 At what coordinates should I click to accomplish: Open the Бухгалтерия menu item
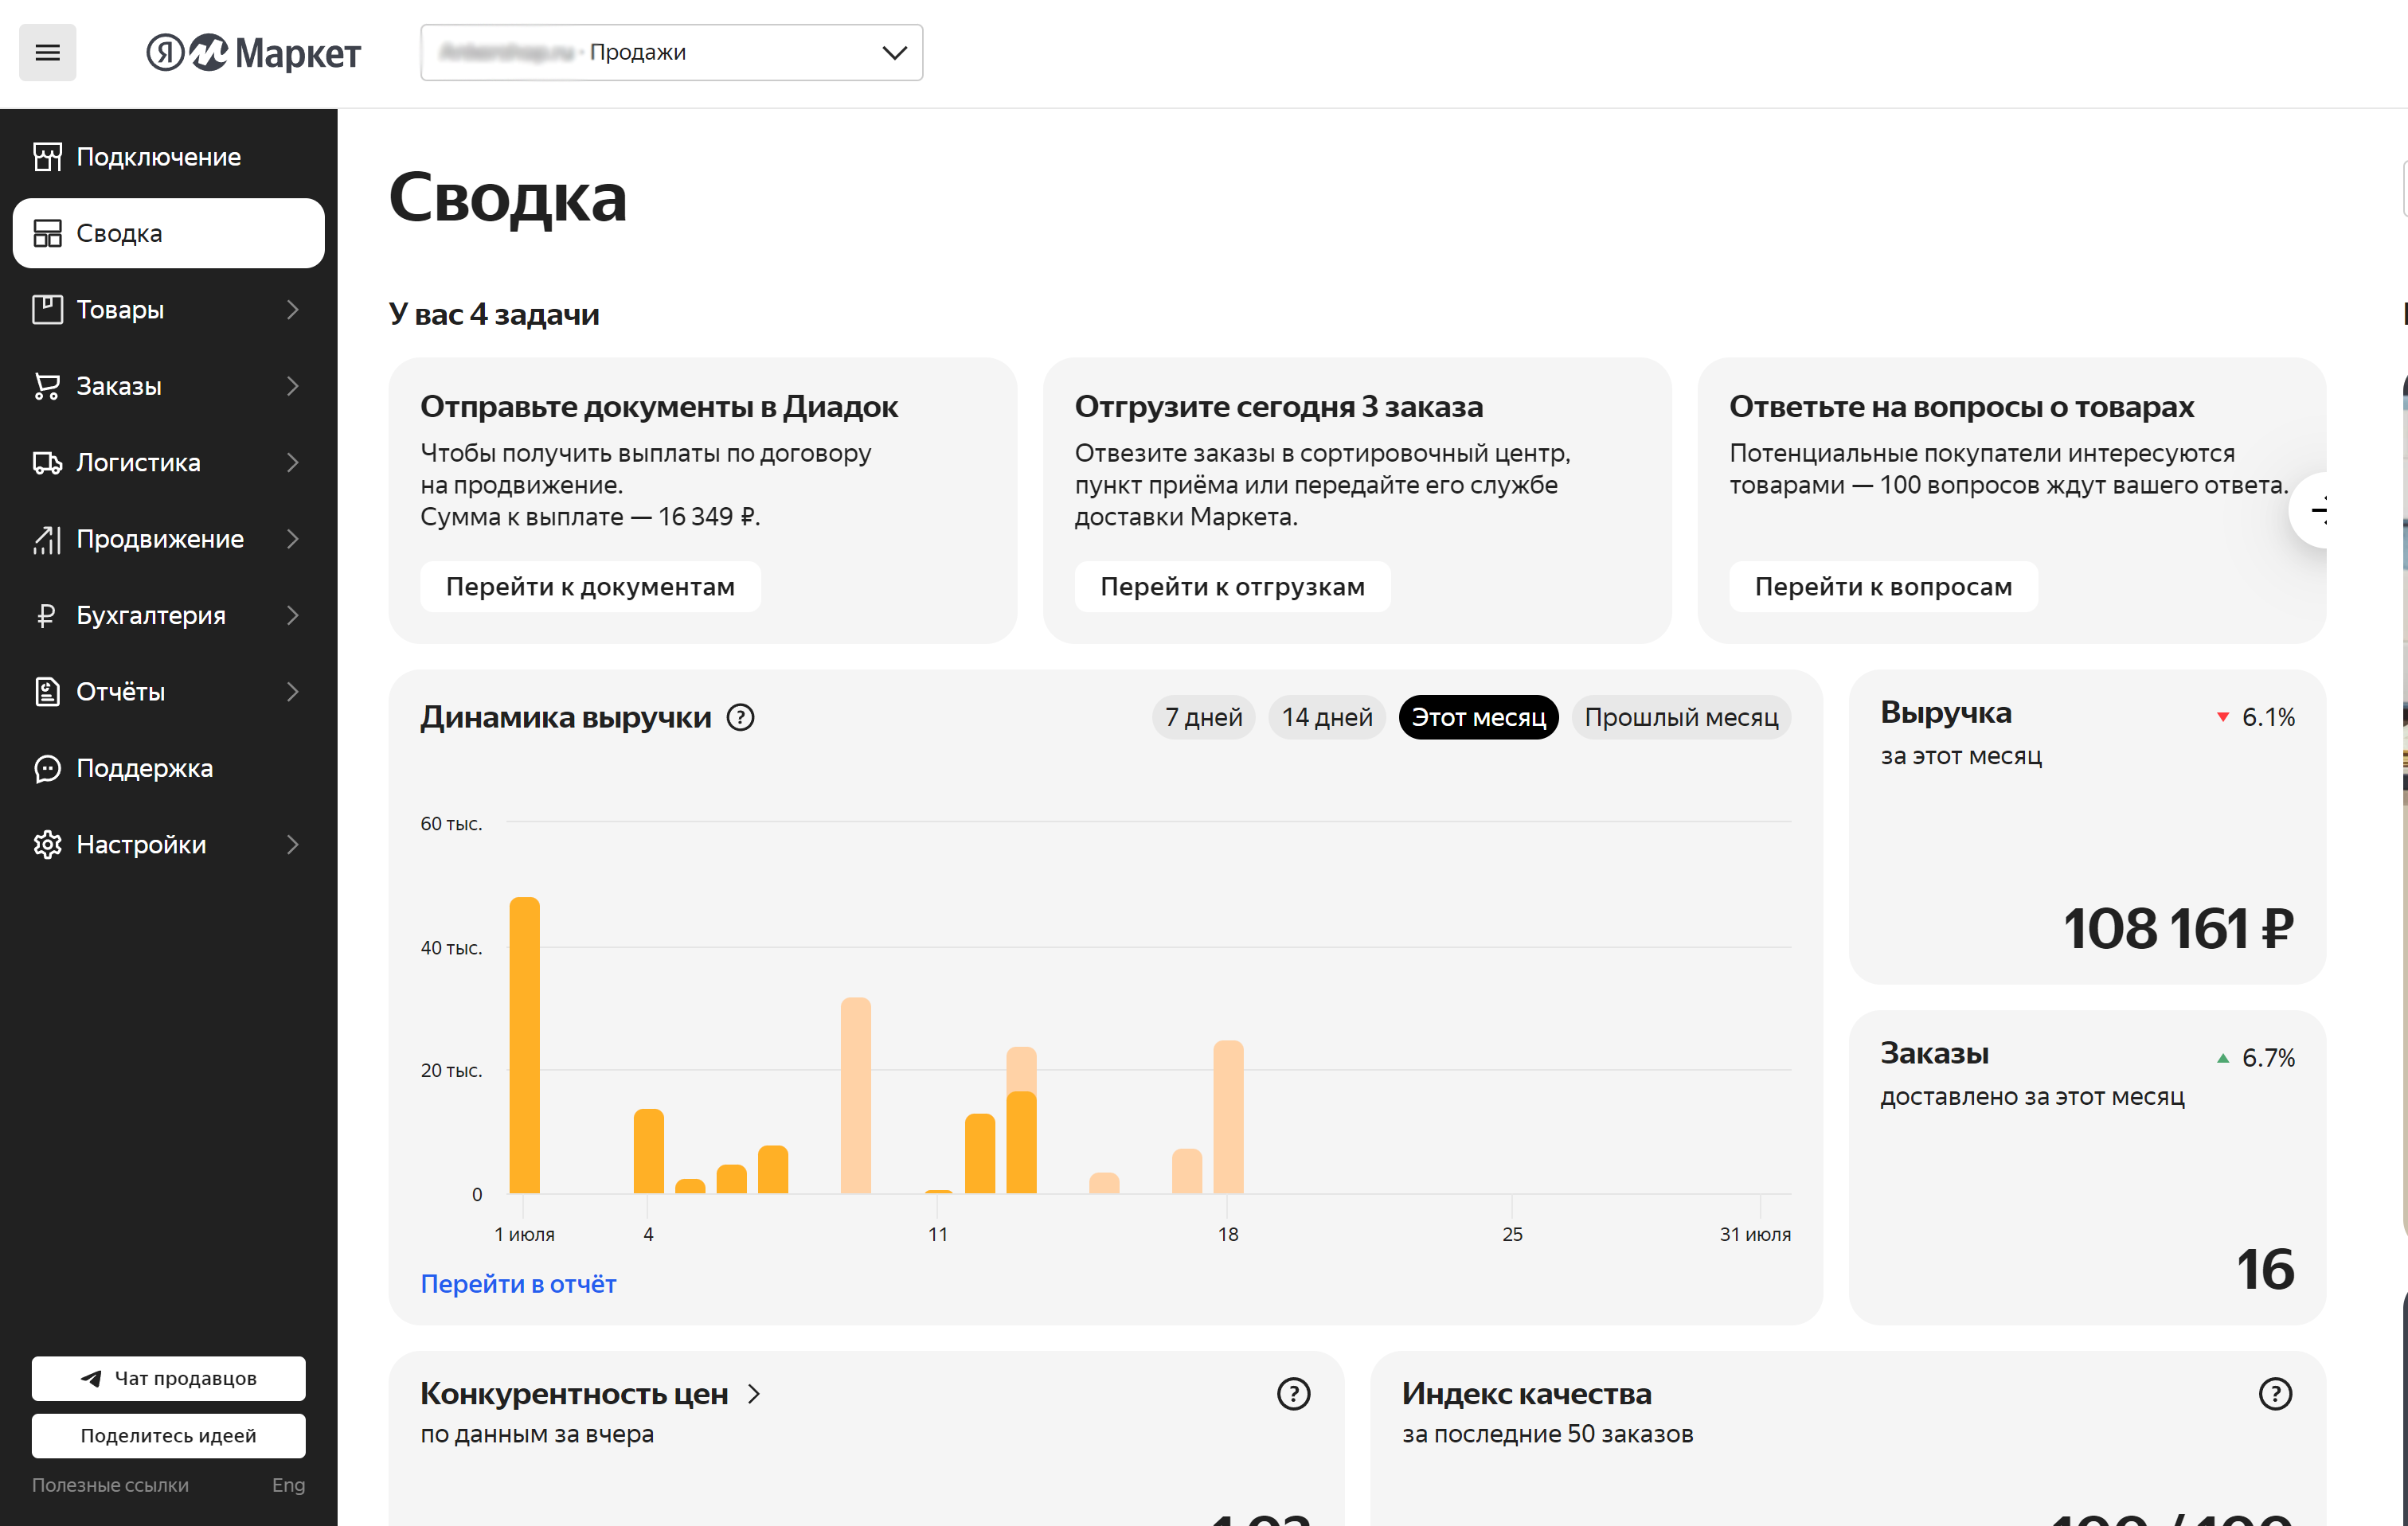pos(168,616)
